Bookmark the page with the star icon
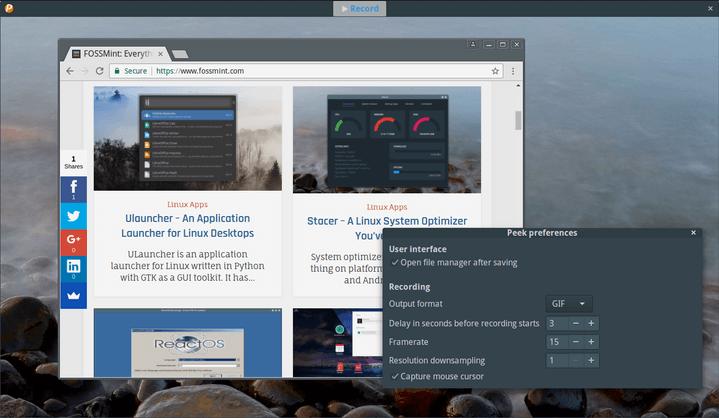The width and height of the screenshot is (719, 418). 495,71
